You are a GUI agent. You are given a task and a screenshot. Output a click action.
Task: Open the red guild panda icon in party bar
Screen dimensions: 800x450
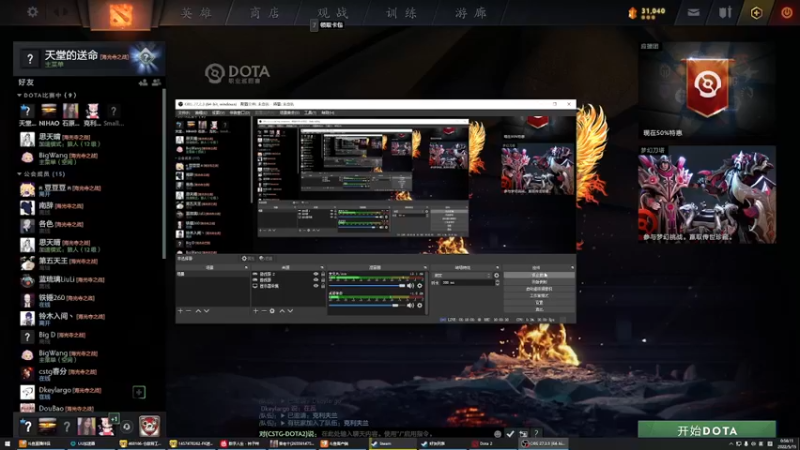pos(149,426)
